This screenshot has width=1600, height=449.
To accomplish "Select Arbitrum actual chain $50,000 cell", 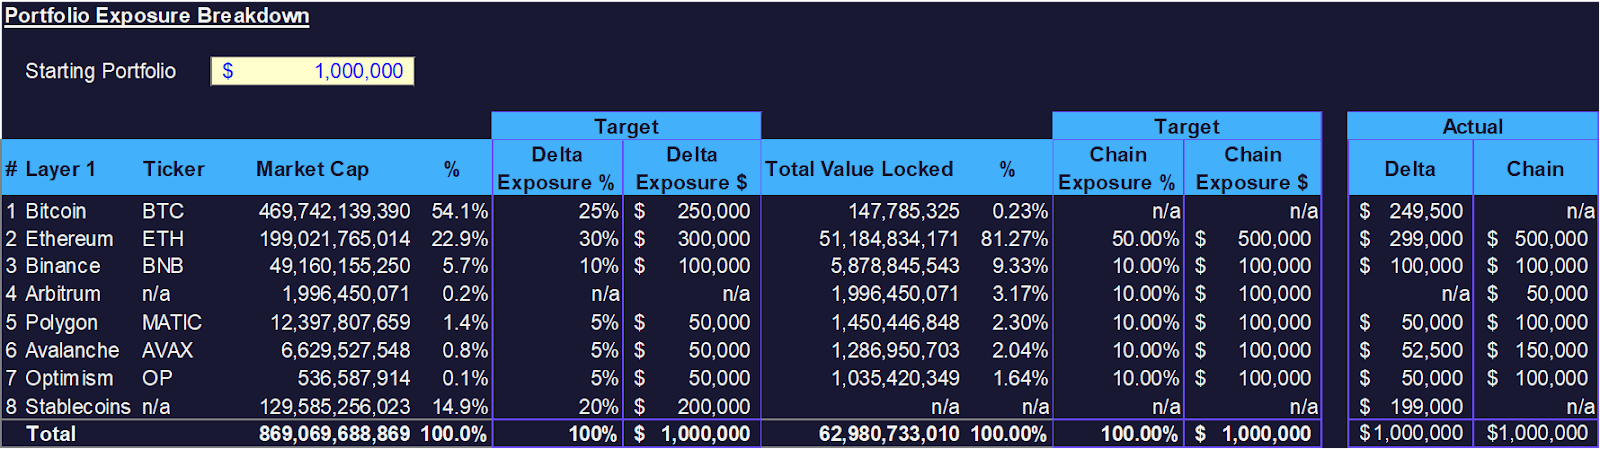I will (x=1536, y=294).
